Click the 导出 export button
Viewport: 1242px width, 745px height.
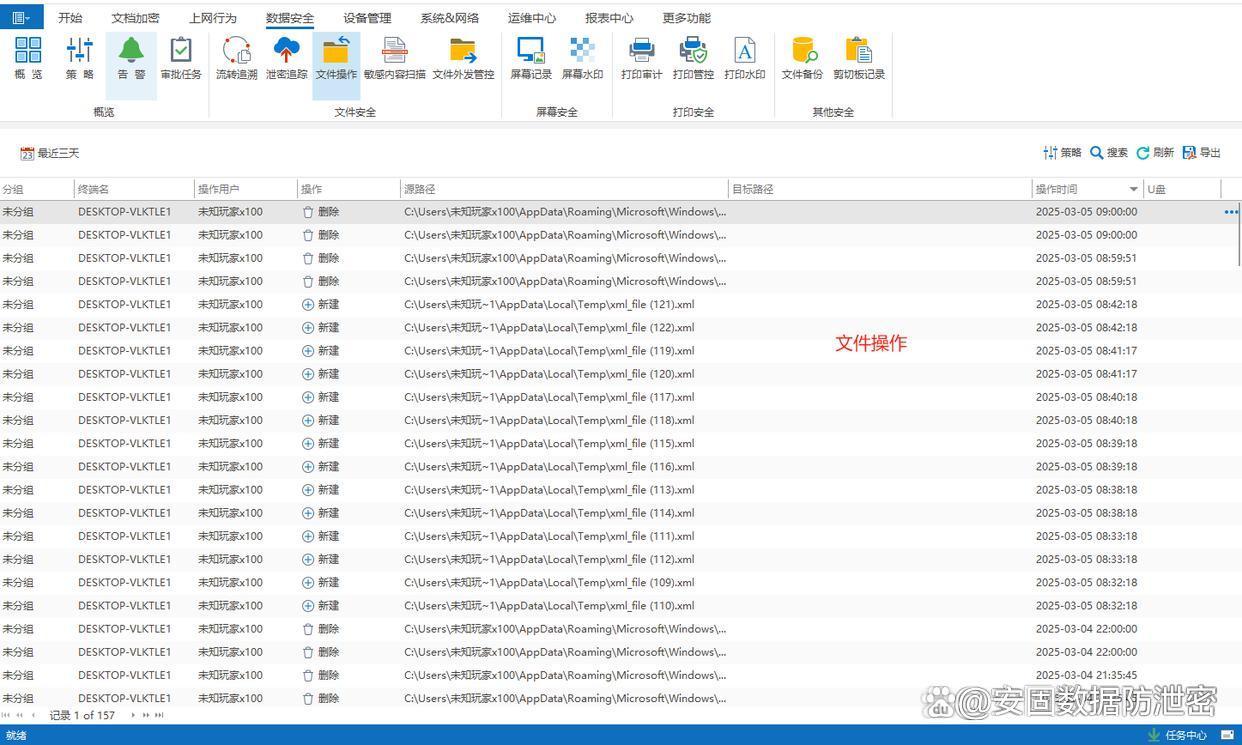pos(1202,153)
